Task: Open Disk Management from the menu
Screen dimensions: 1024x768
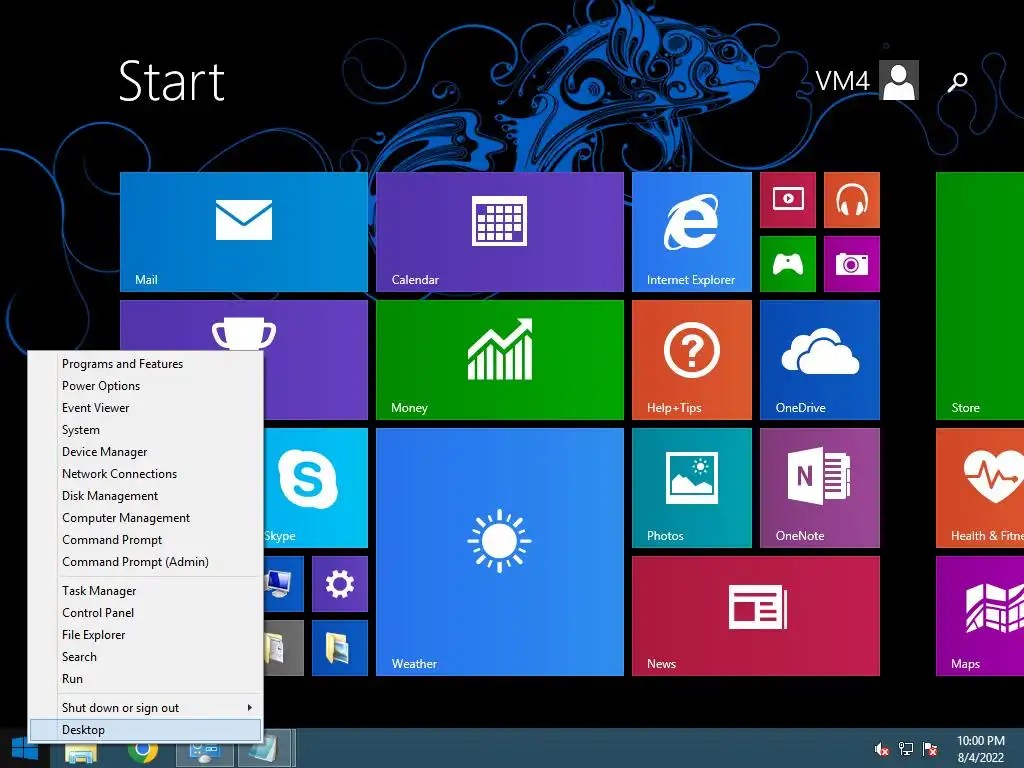Action: coord(145,496)
